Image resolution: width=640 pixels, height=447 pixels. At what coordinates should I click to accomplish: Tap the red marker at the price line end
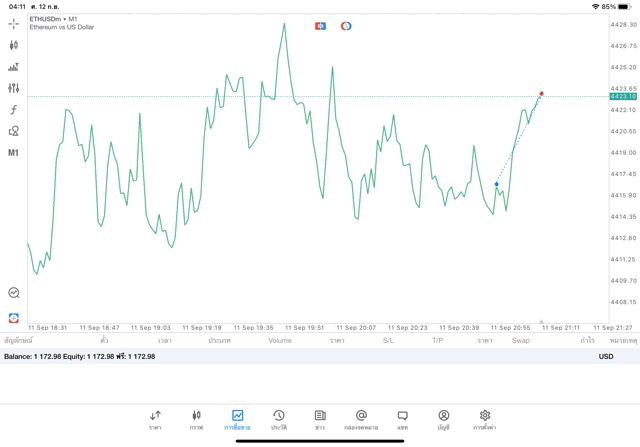pos(541,94)
